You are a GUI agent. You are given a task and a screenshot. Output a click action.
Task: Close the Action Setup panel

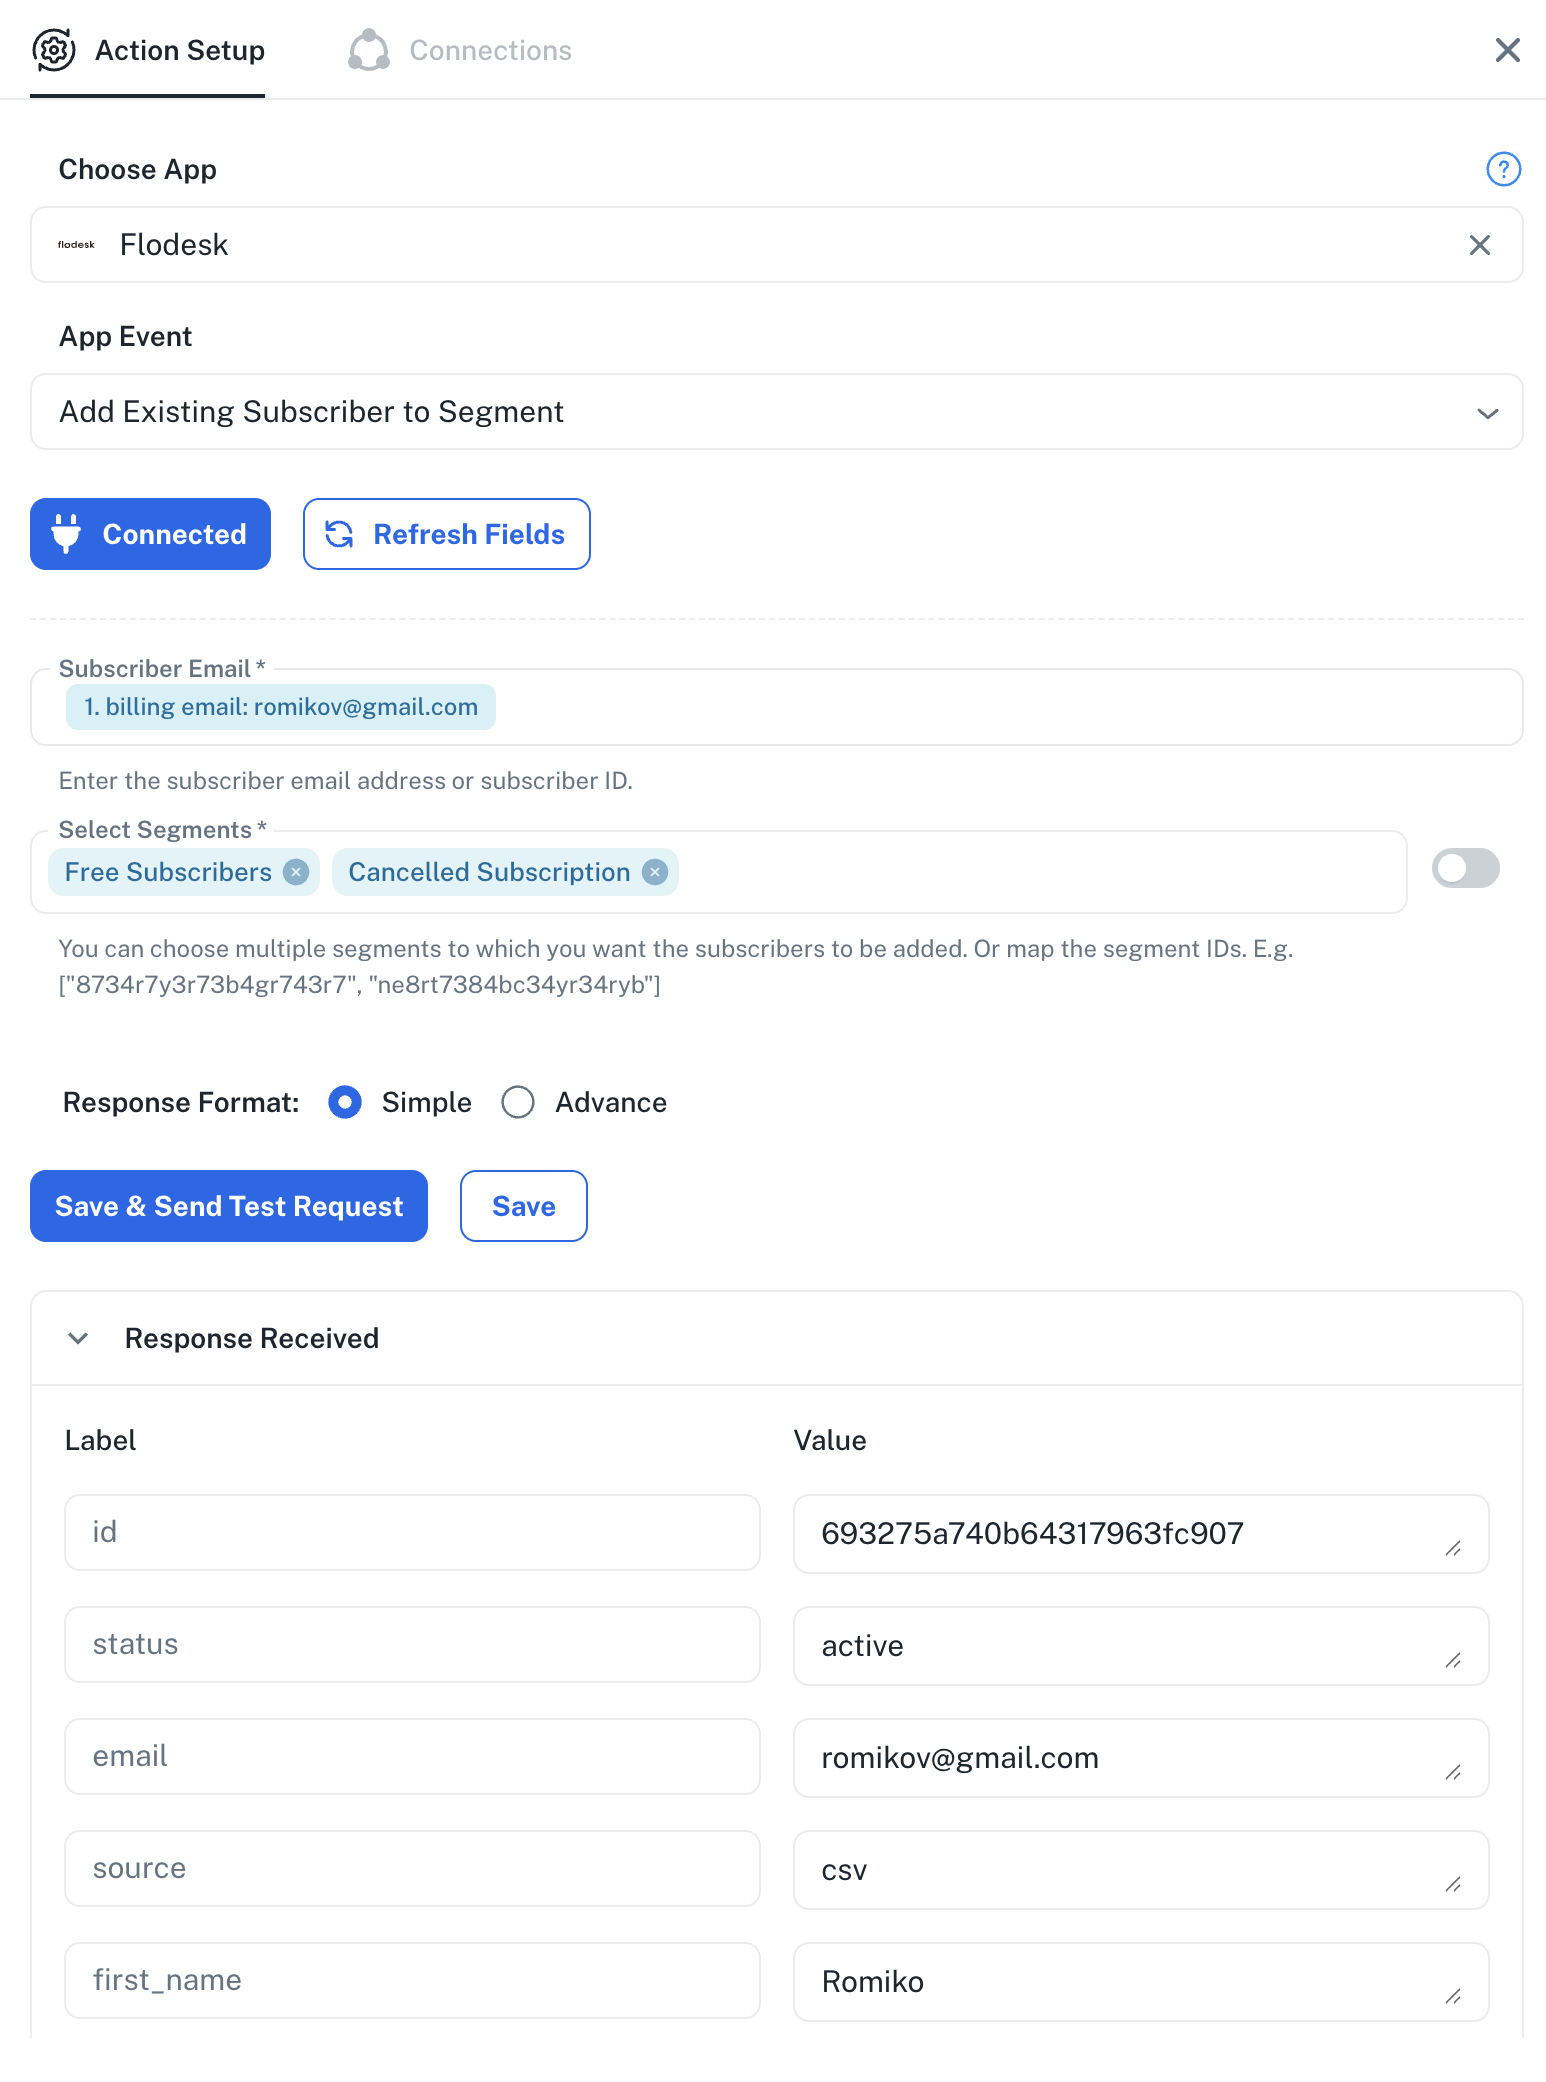(1507, 50)
